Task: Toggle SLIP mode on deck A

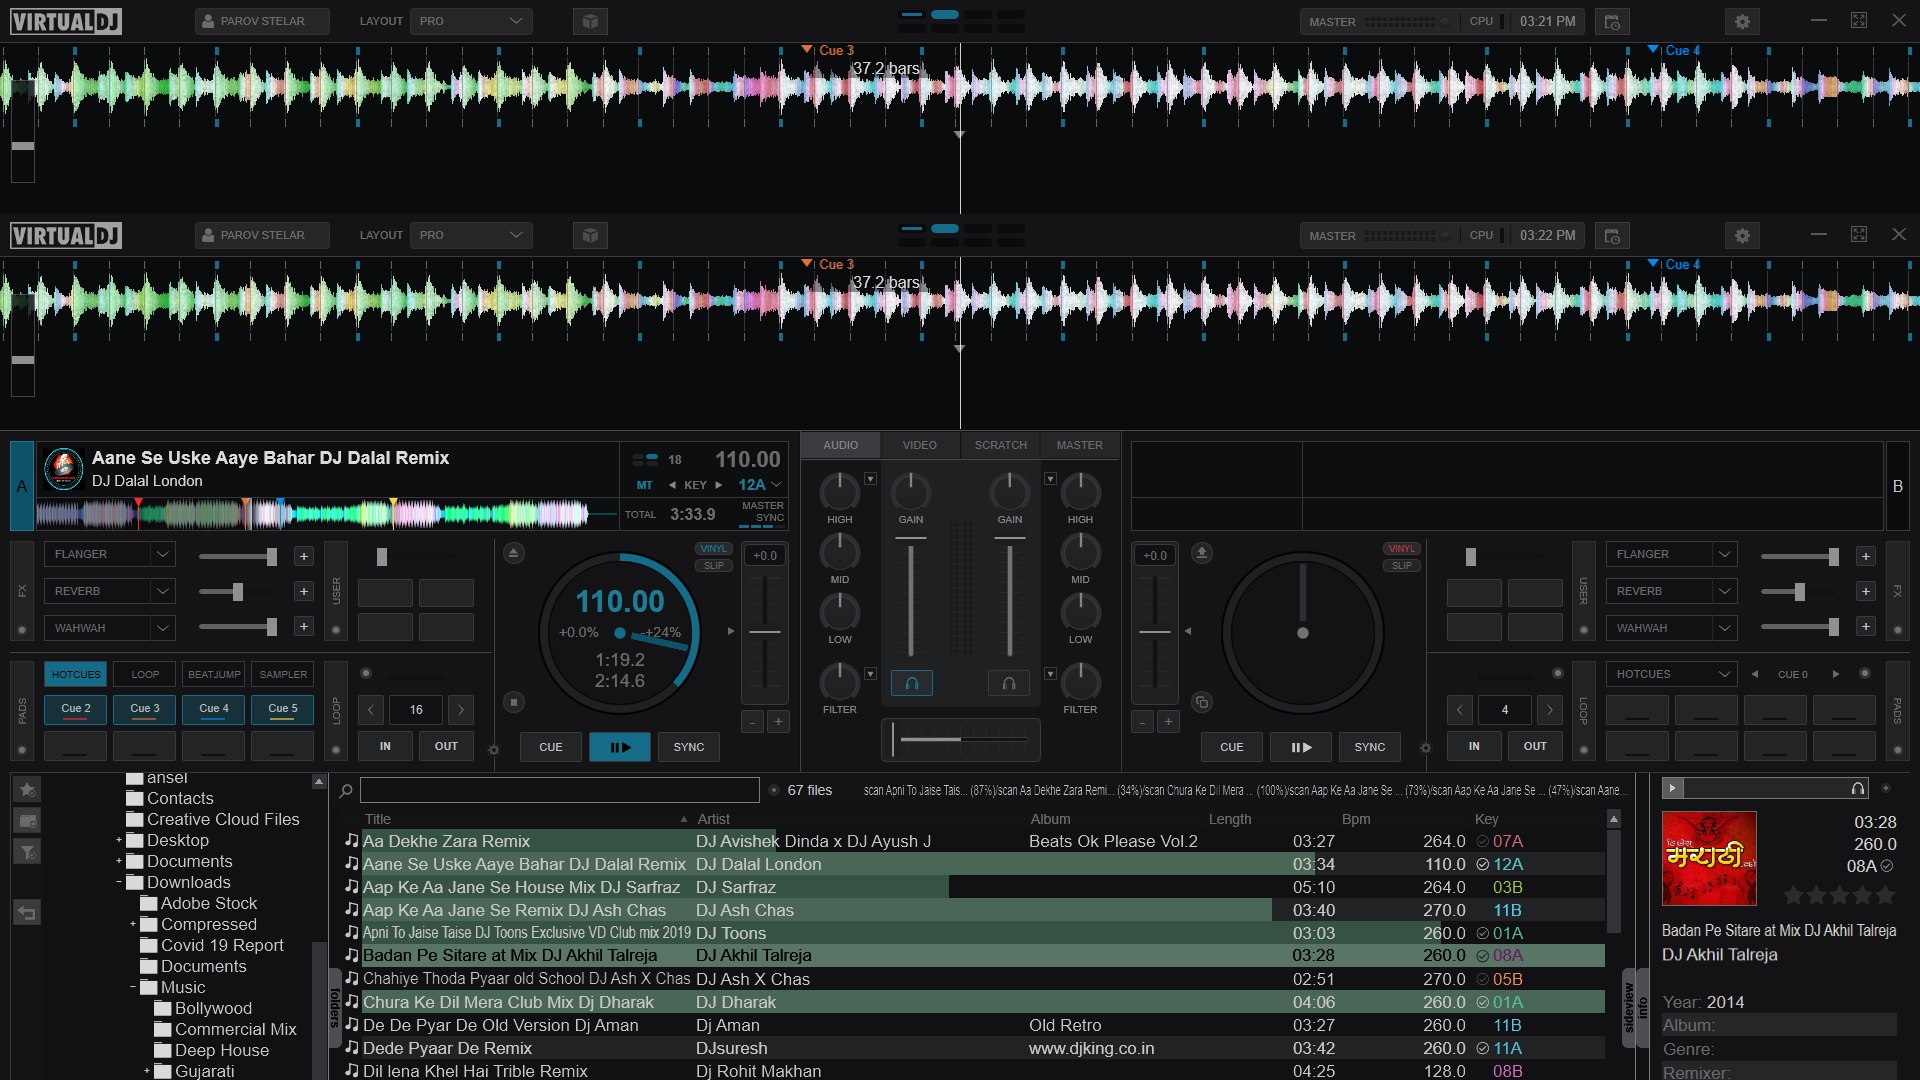Action: pyautogui.click(x=713, y=566)
